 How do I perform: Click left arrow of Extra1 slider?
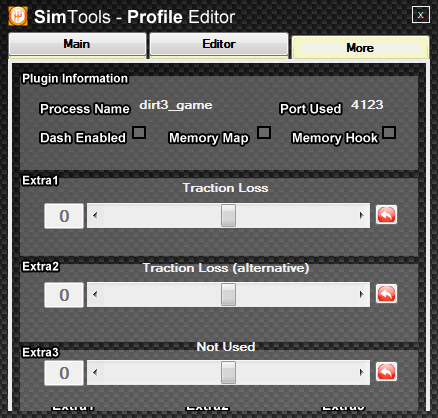pos(95,215)
